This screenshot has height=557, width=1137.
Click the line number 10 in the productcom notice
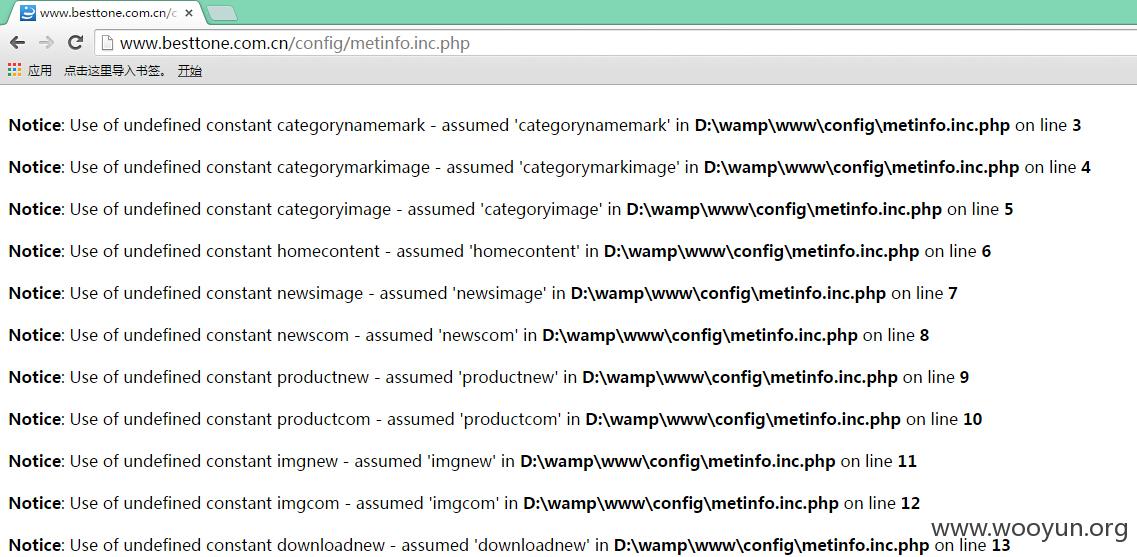click(972, 420)
